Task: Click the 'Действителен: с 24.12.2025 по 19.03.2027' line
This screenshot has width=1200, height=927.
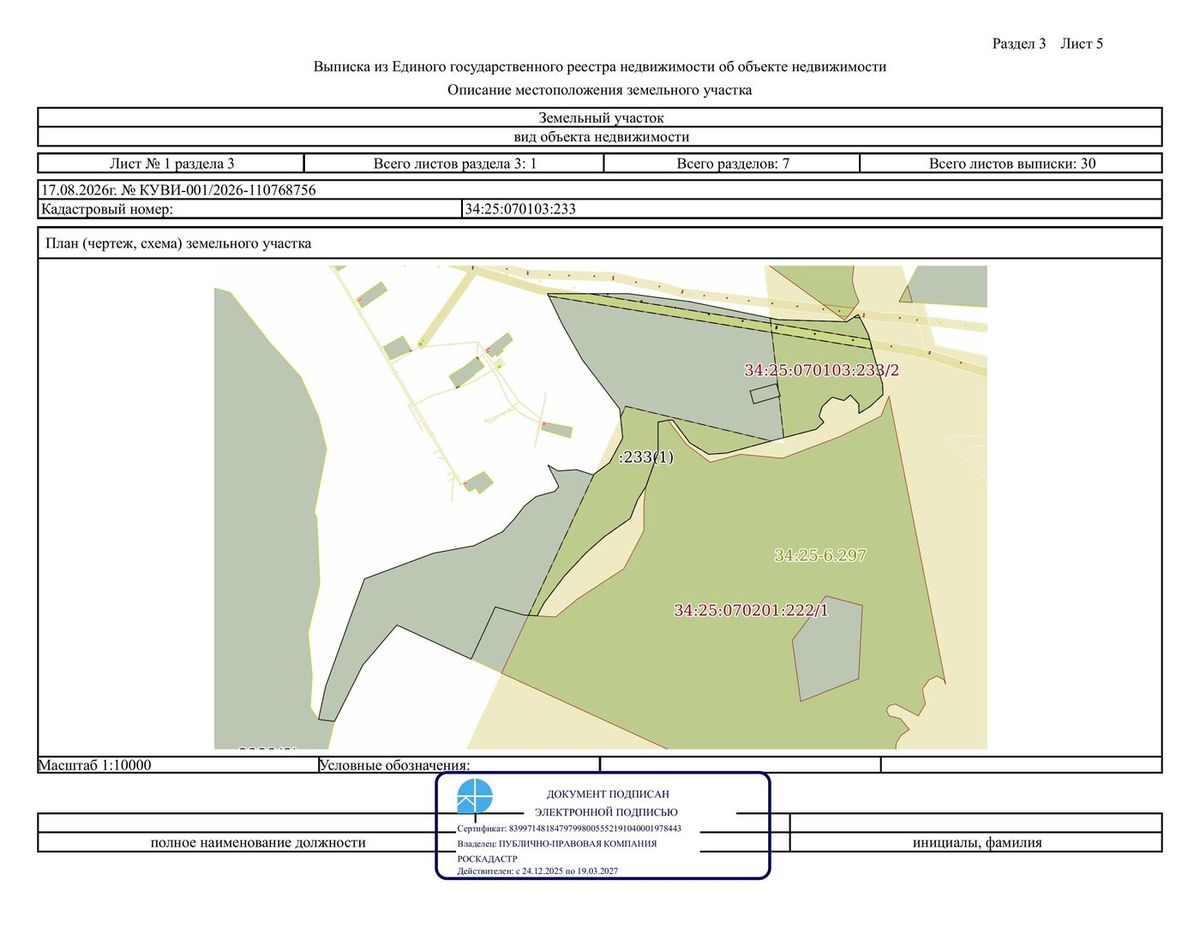Action: coord(538,872)
